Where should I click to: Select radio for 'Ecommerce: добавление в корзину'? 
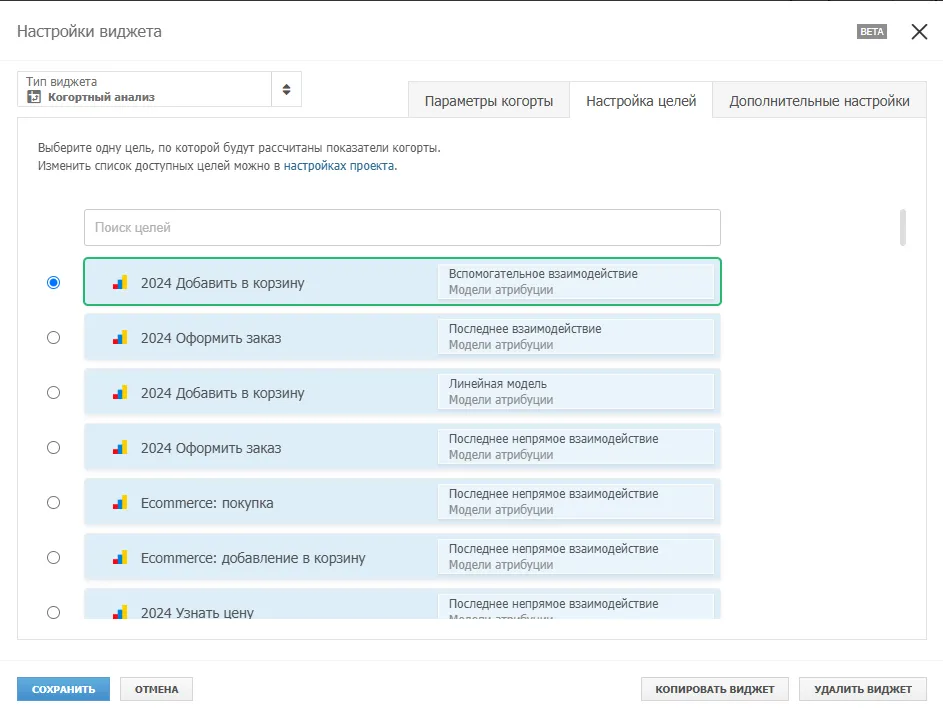pos(54,558)
